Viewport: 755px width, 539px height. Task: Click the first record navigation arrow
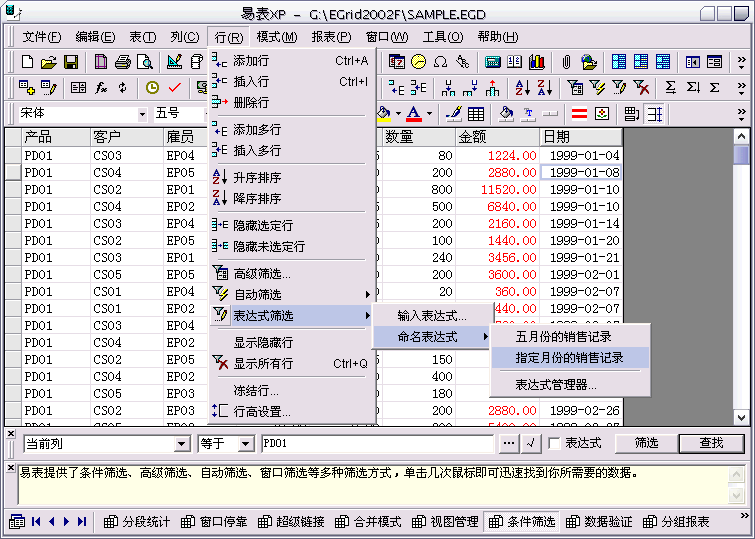pyautogui.click(x=36, y=521)
